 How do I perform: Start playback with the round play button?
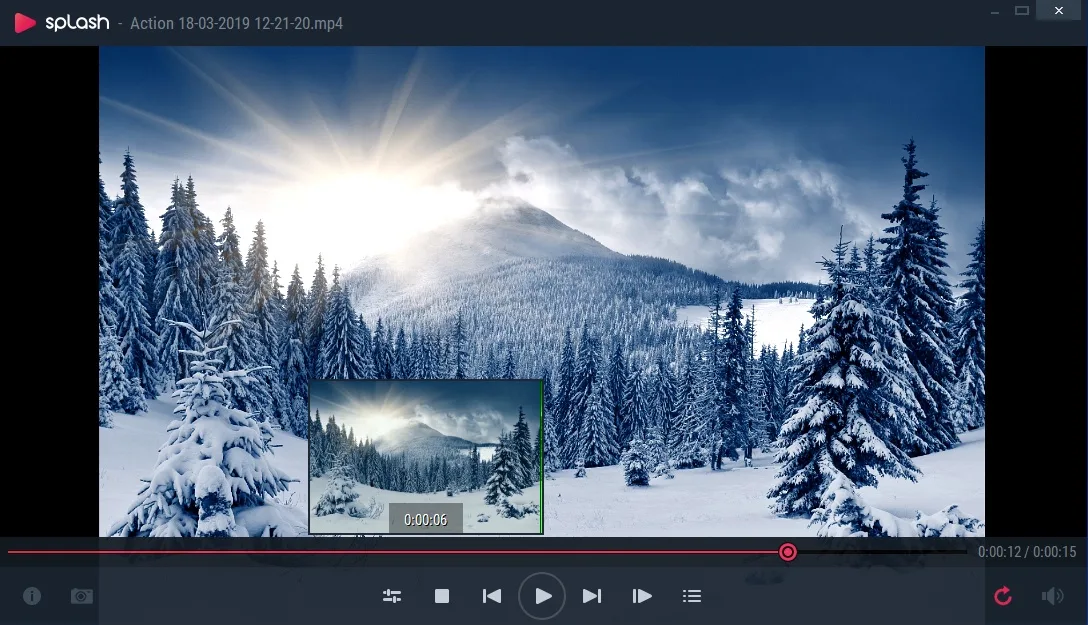[x=542, y=596]
